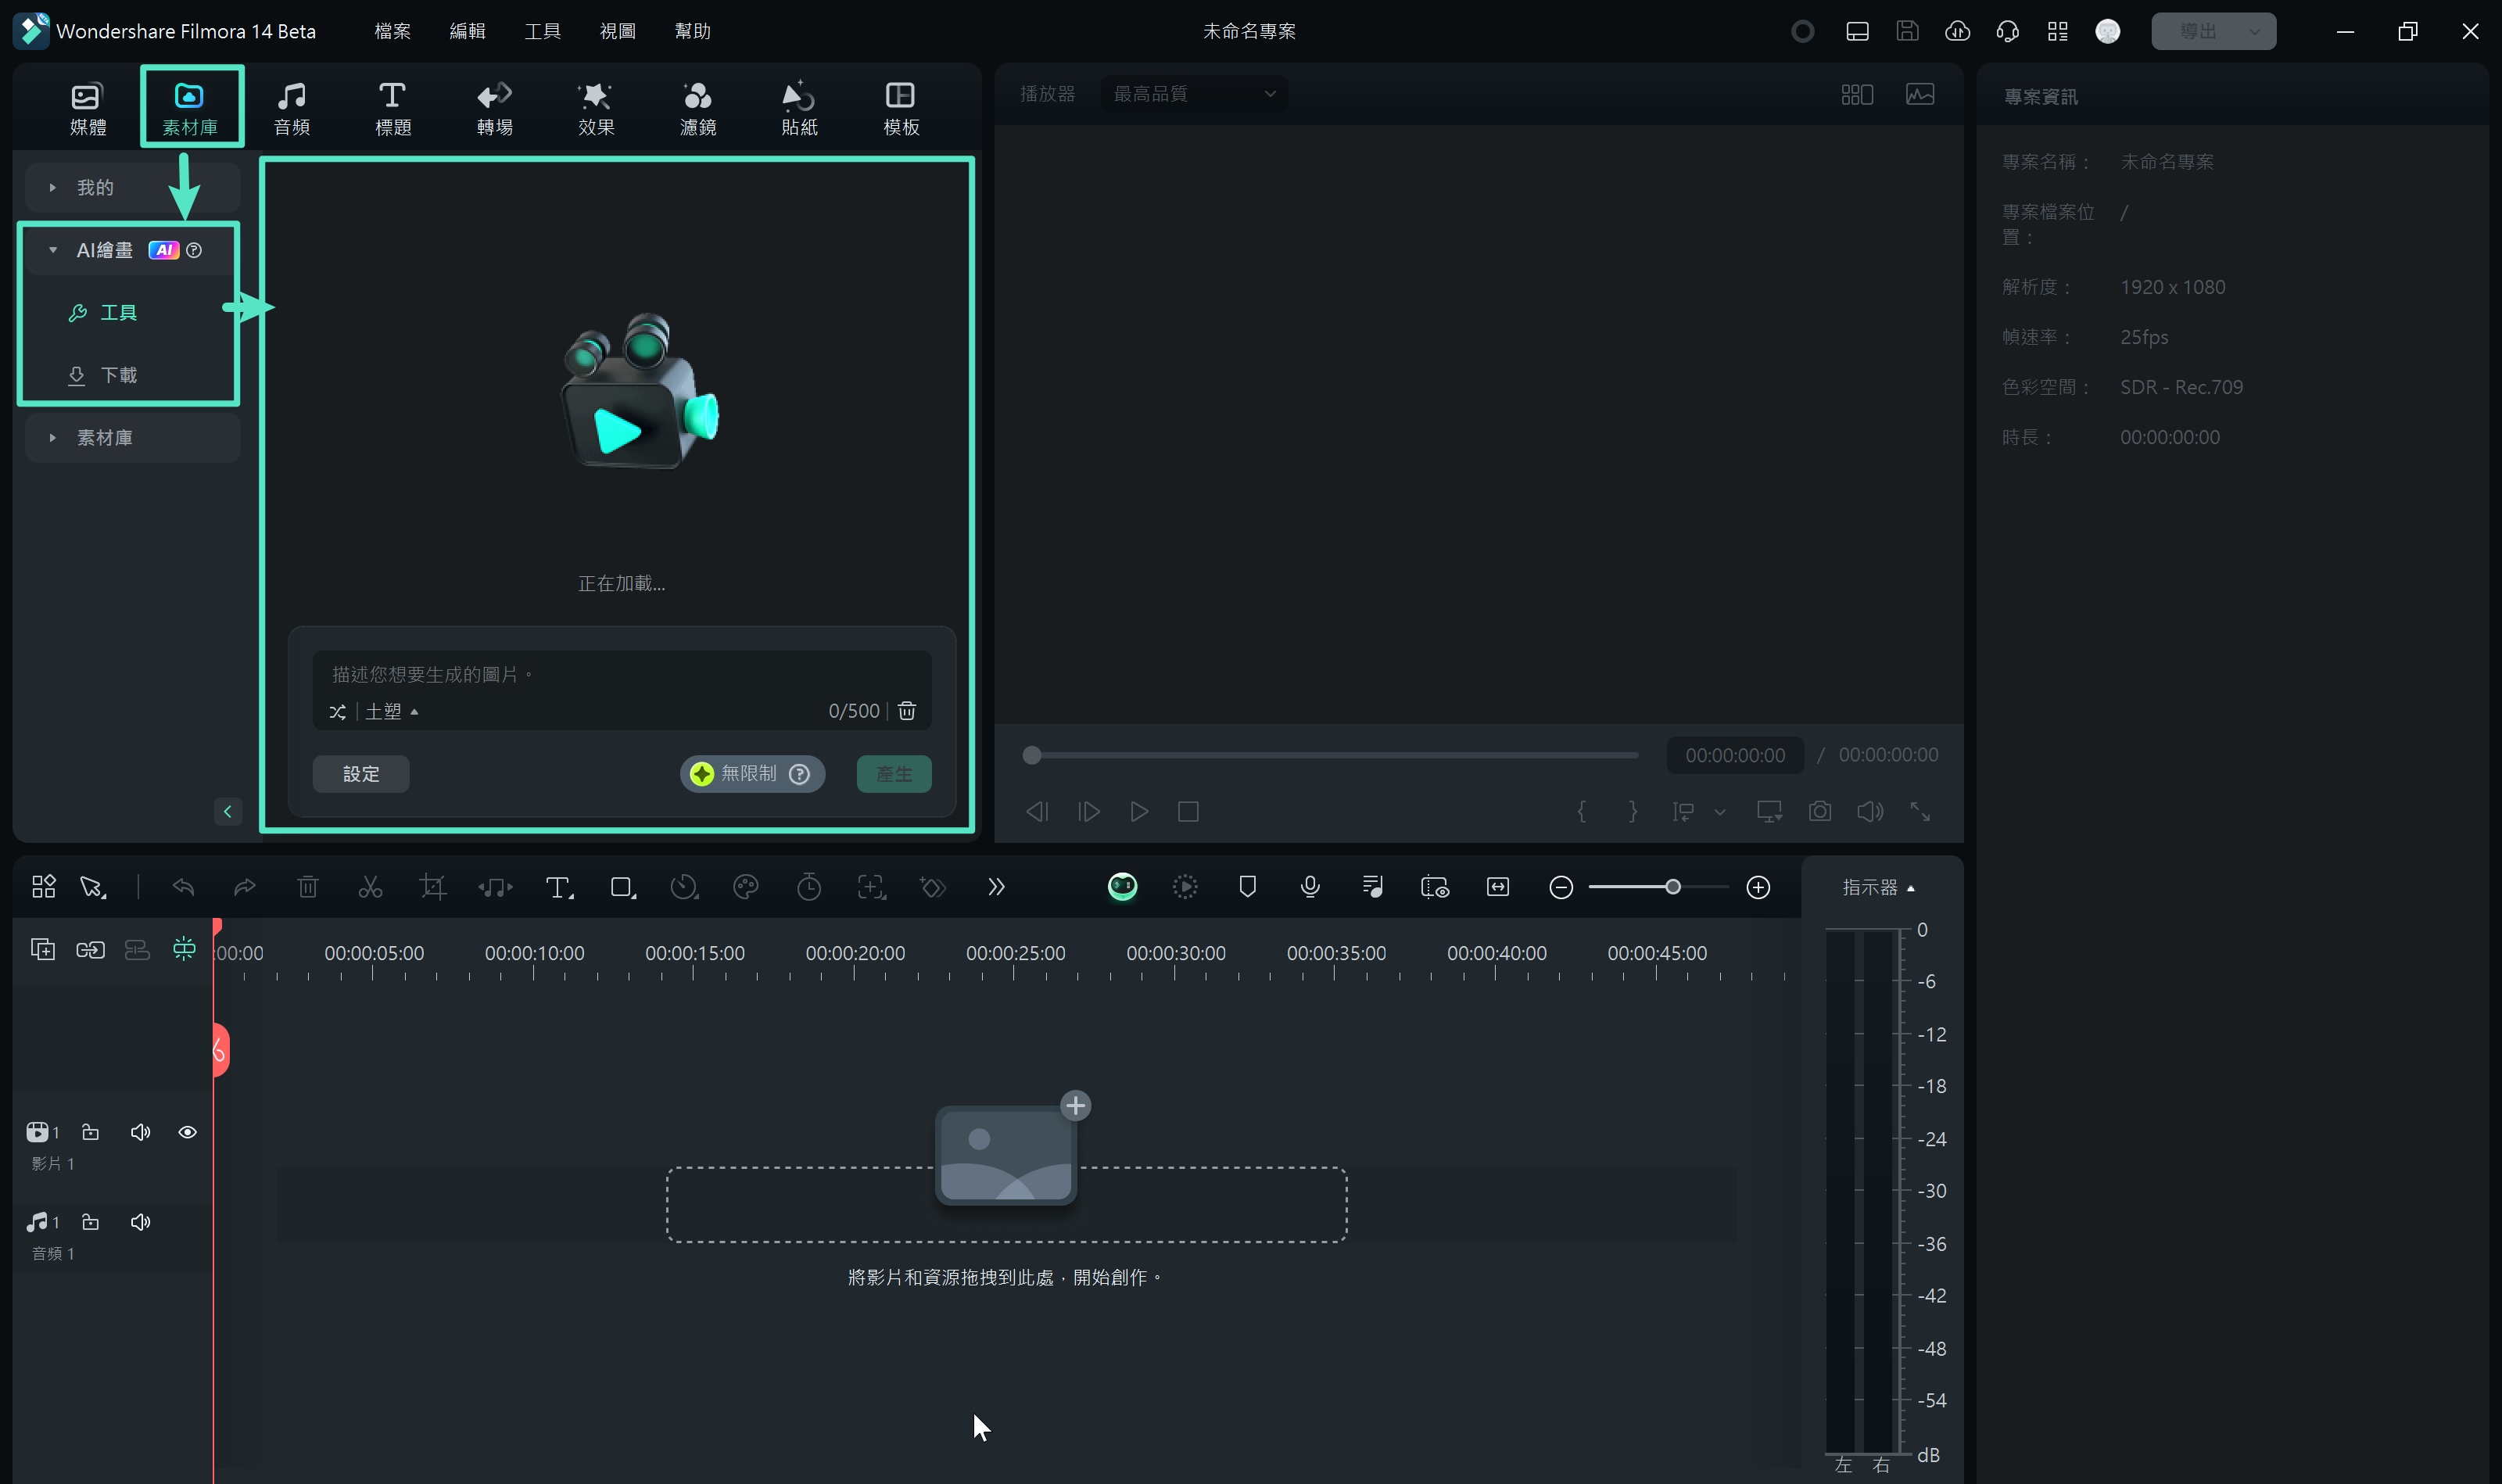Viewport: 2502px width, 1484px height.
Task: Open the 標題 titles tab
Action: (393, 108)
